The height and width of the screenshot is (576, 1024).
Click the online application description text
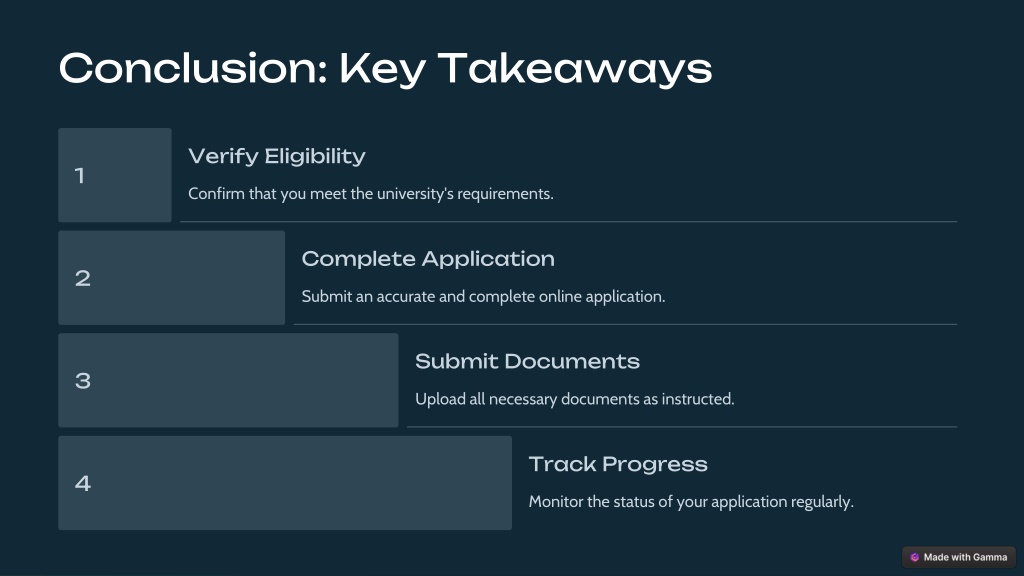[x=483, y=296]
